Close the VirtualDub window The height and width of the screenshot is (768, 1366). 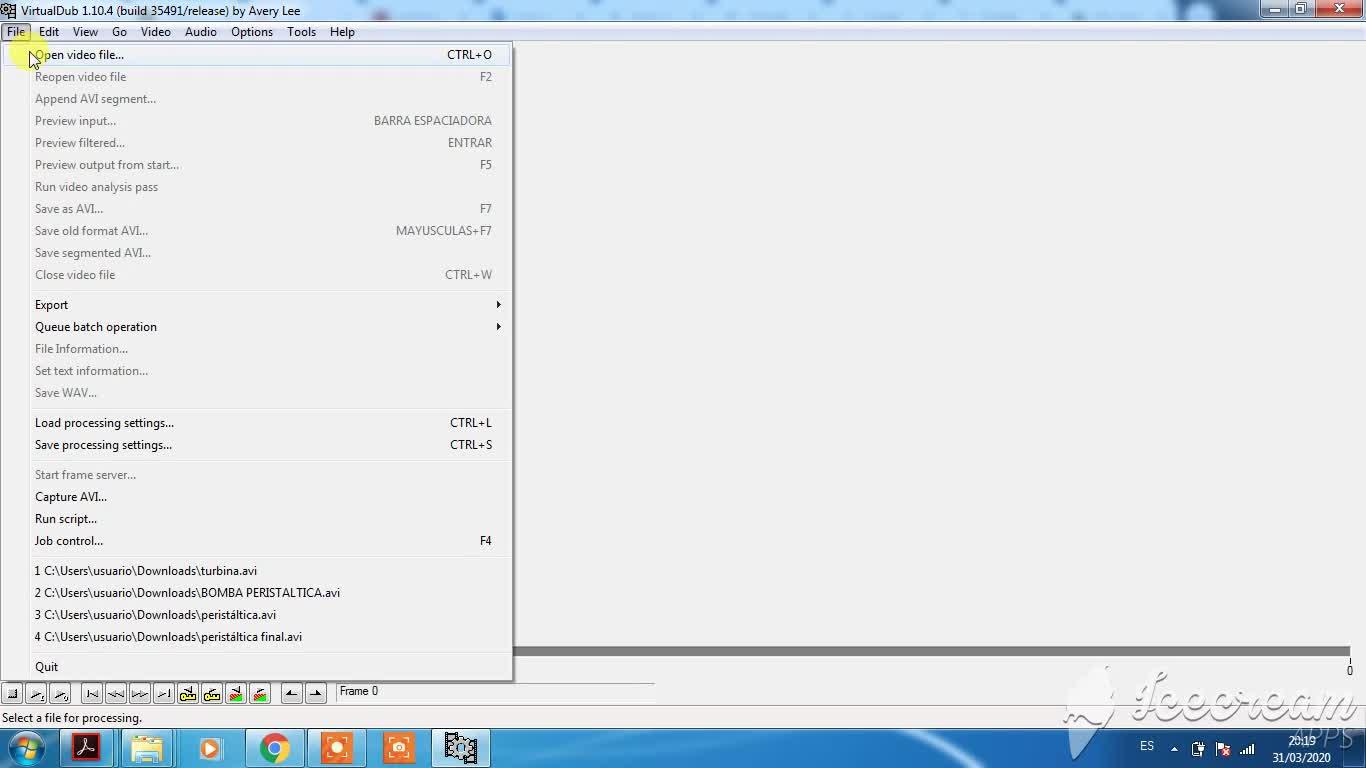pyautogui.click(x=1339, y=9)
